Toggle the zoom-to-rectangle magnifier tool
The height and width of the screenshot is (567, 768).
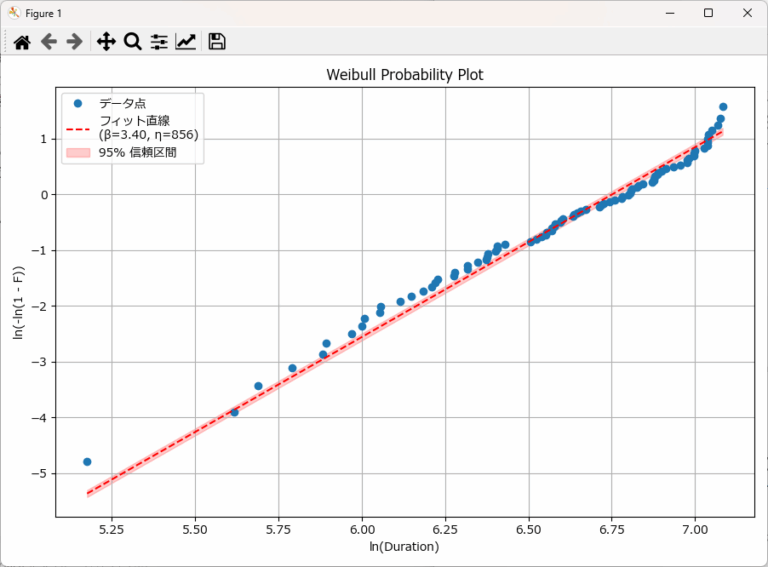point(132,41)
